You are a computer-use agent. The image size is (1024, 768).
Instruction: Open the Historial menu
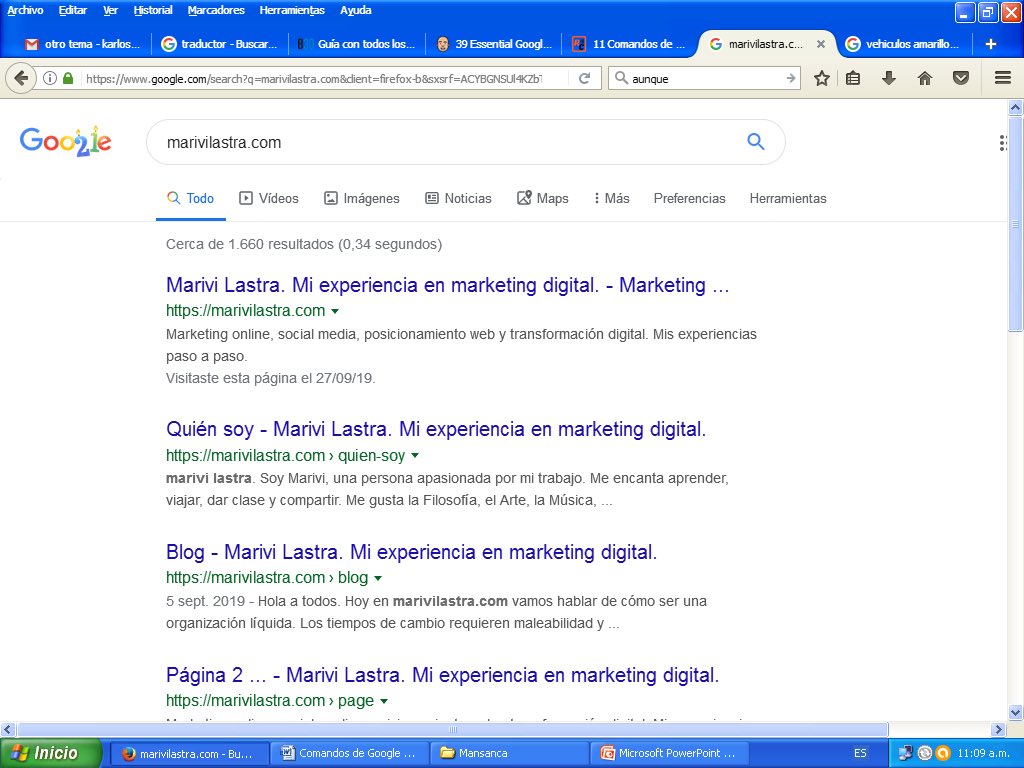pos(153,10)
